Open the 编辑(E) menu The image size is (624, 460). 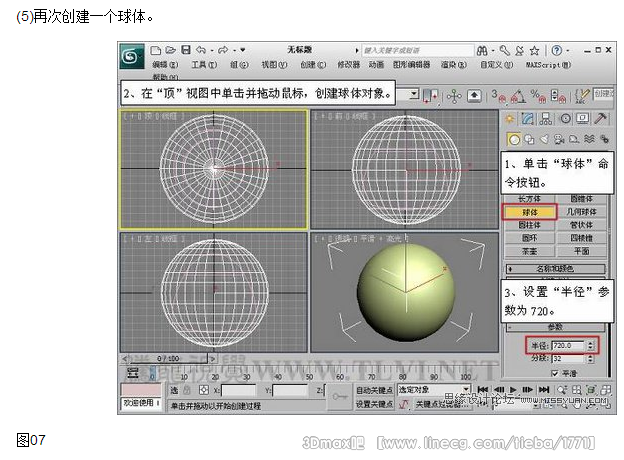[x=165, y=64]
